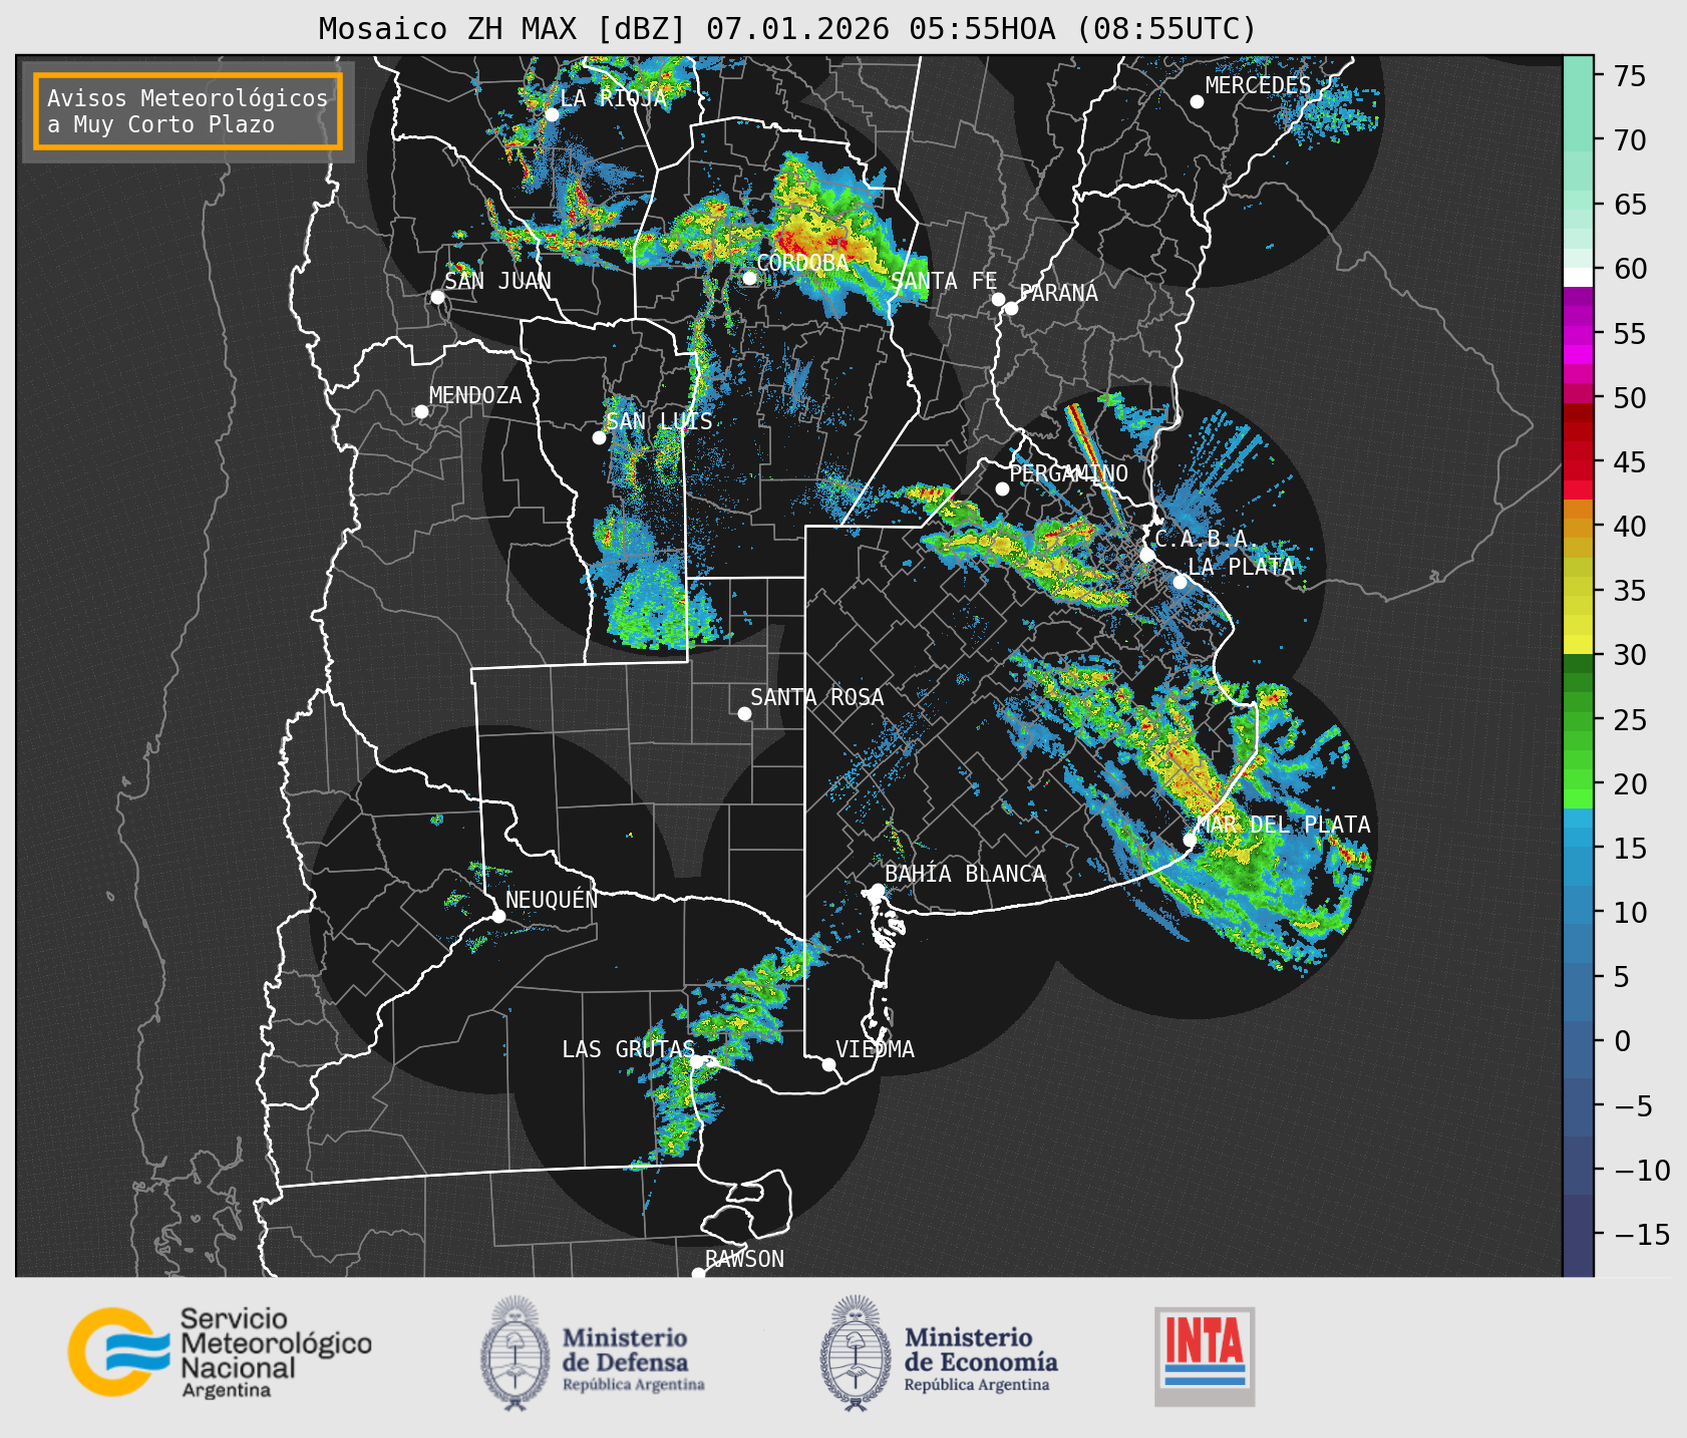This screenshot has height=1438, width=1687.
Task: Click the NEUQUÉN city label
Action: (x=552, y=900)
